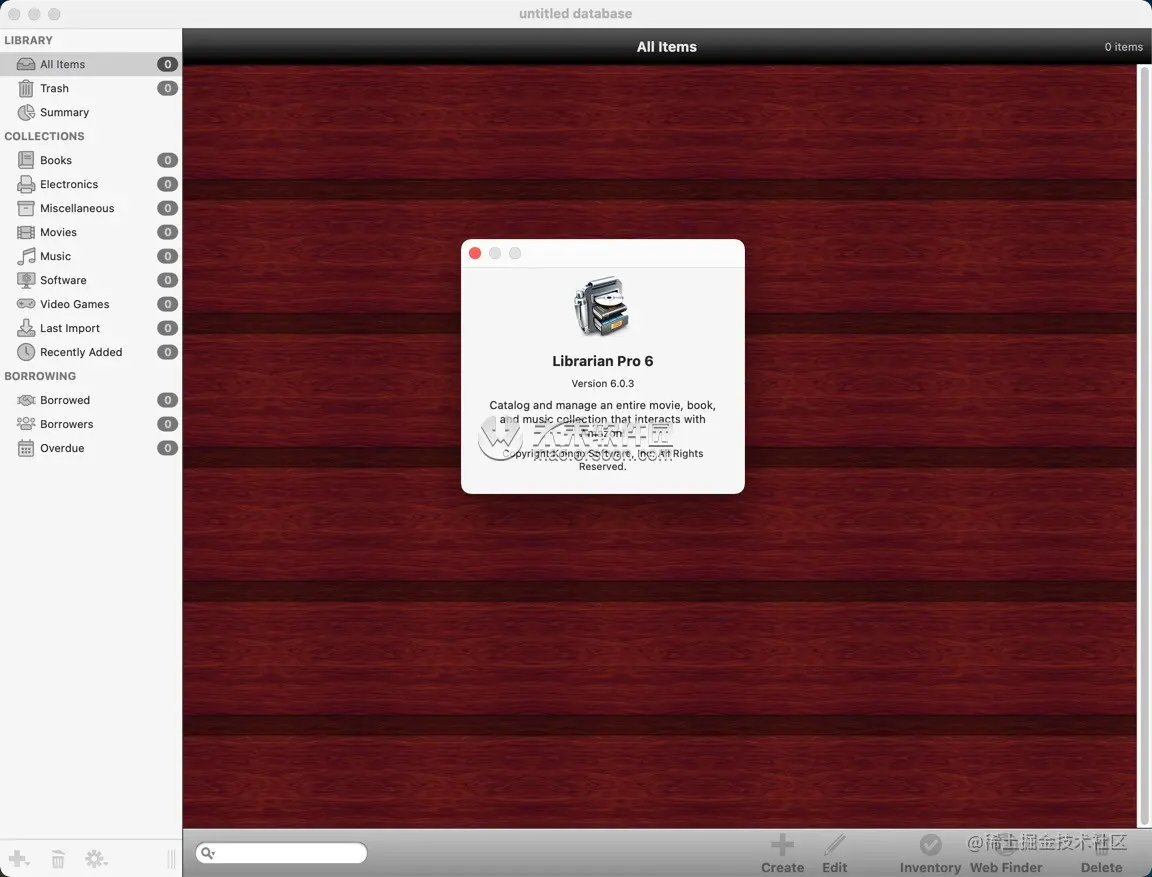Image resolution: width=1152 pixels, height=877 pixels.
Task: Open the Recently Added collection
Action: [90, 352]
